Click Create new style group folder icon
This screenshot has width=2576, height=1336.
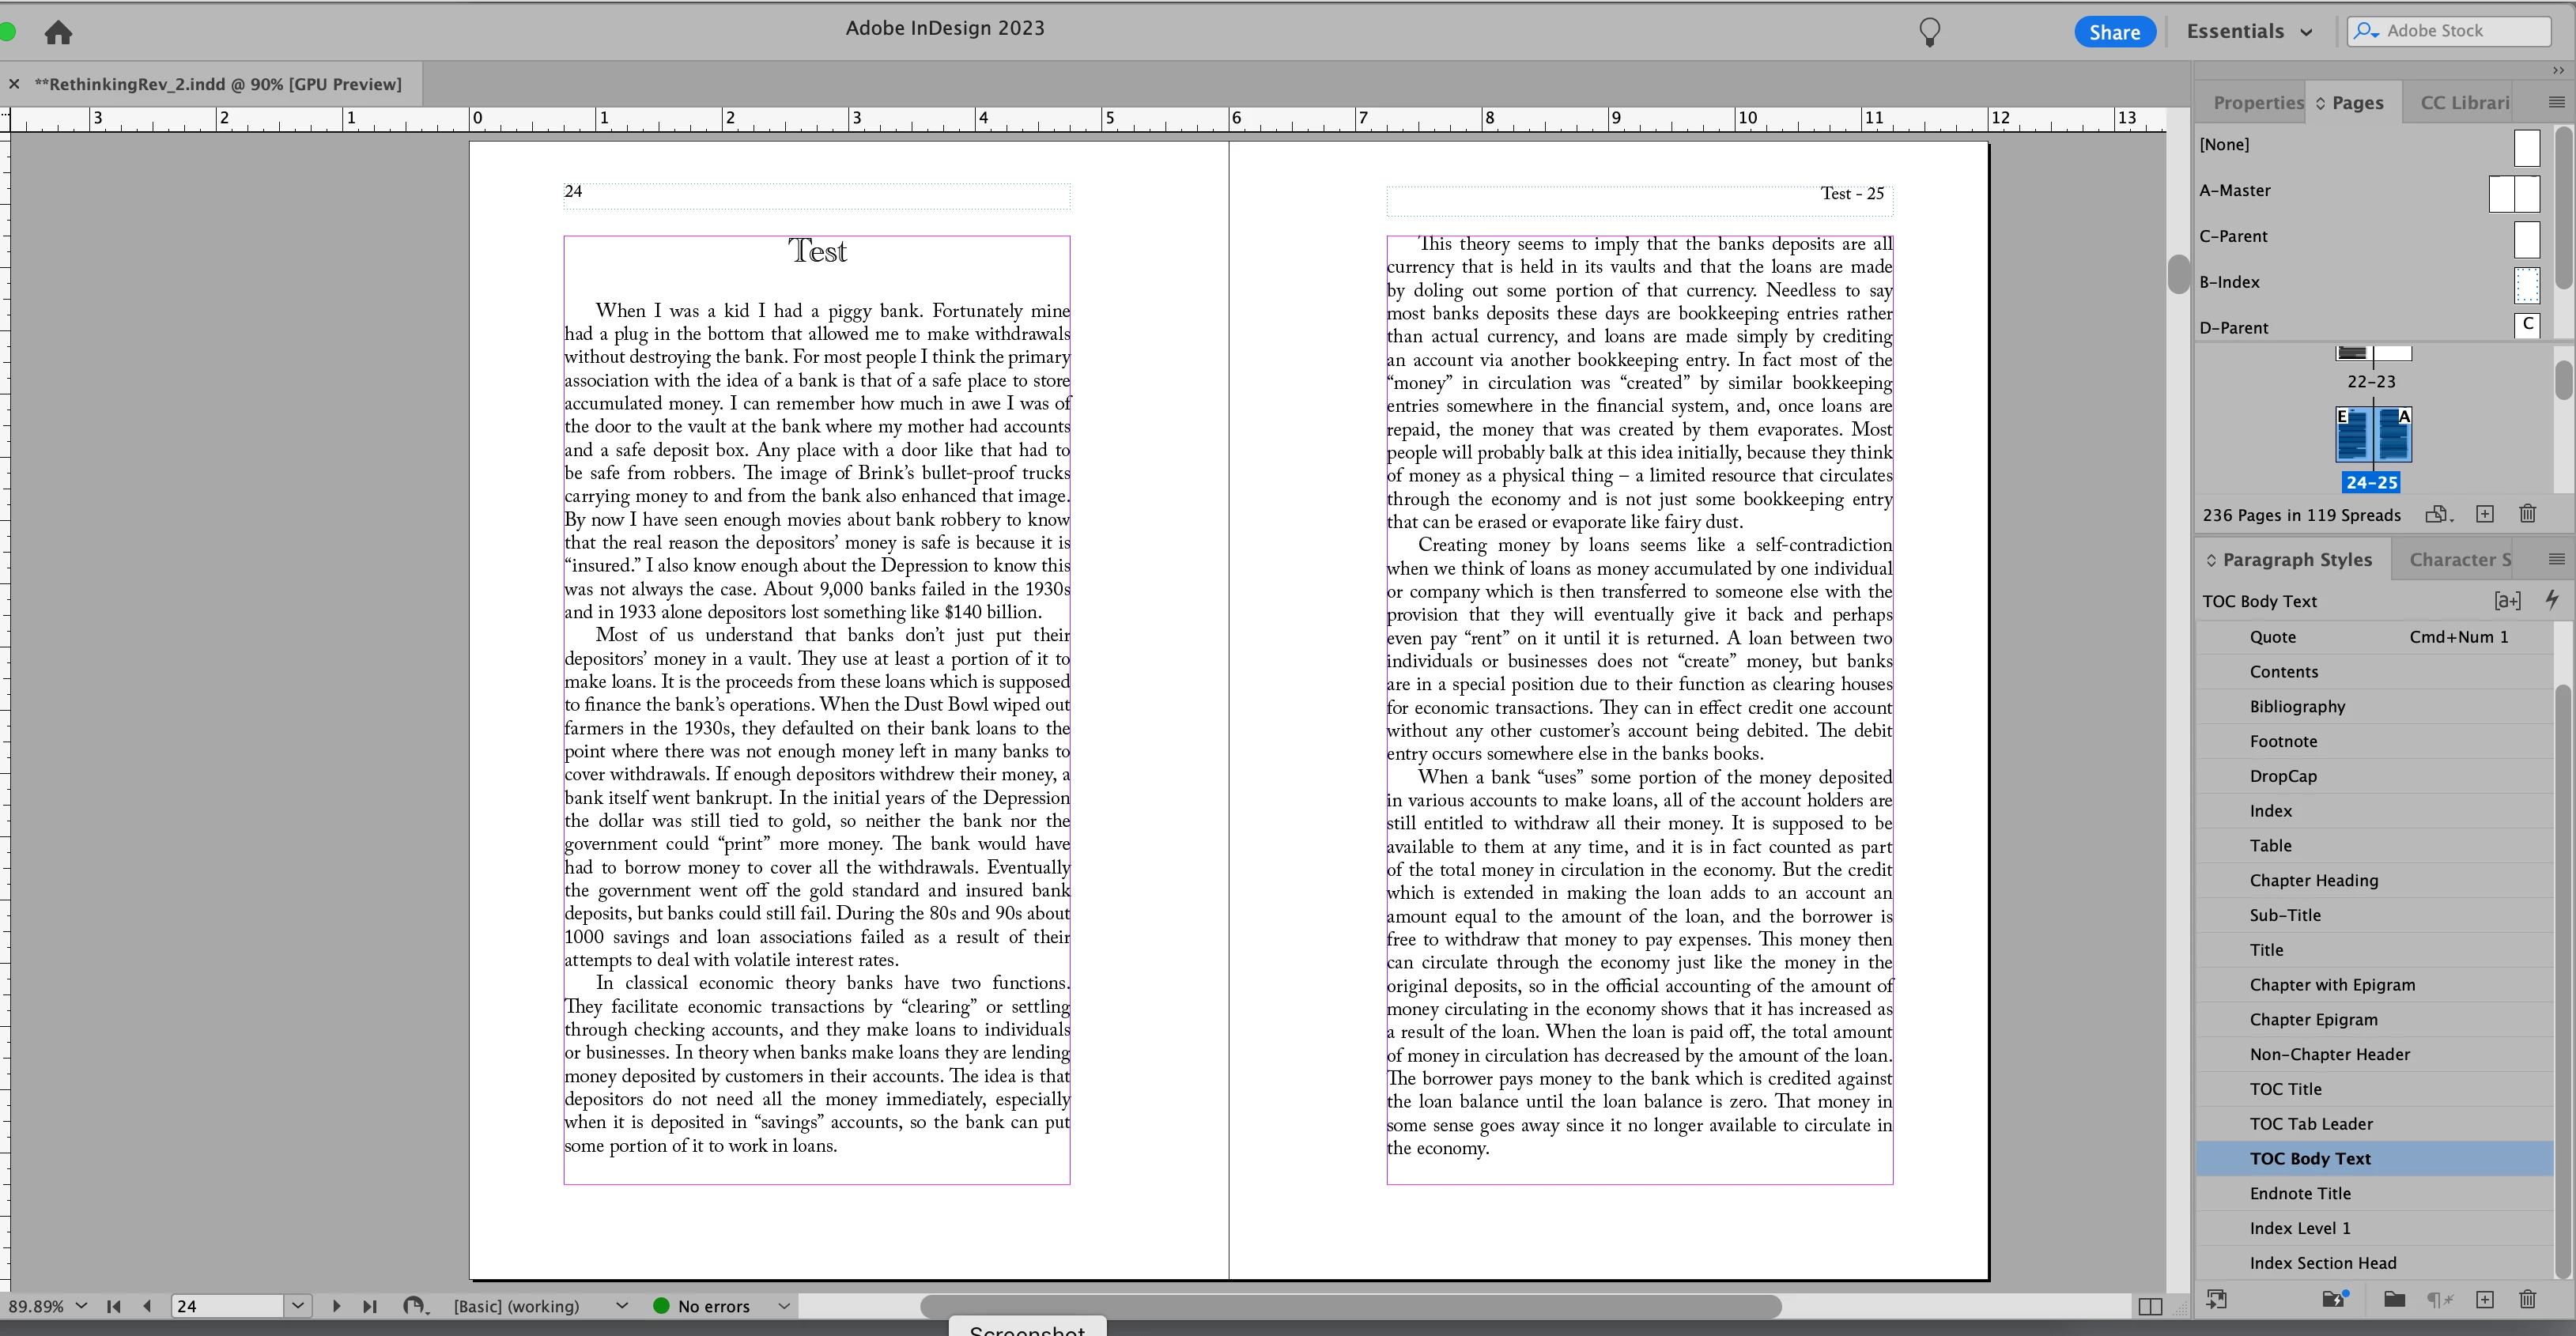(x=2393, y=1299)
